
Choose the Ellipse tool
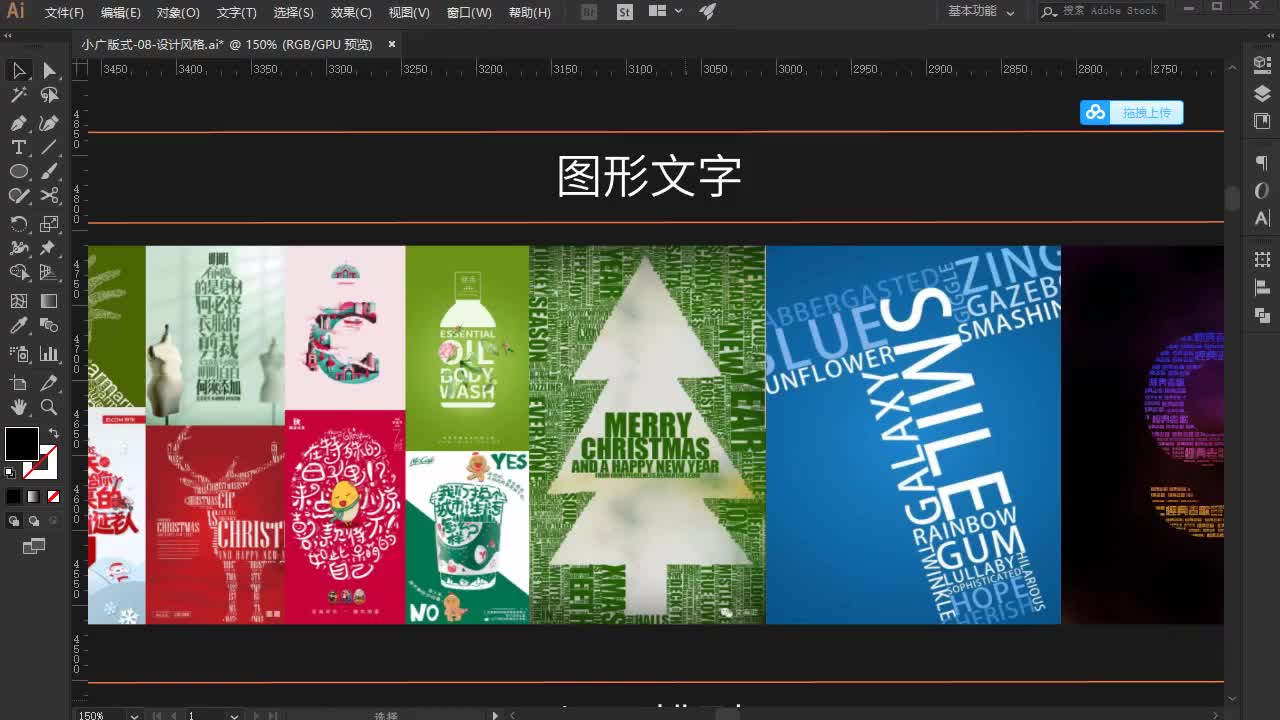point(19,172)
